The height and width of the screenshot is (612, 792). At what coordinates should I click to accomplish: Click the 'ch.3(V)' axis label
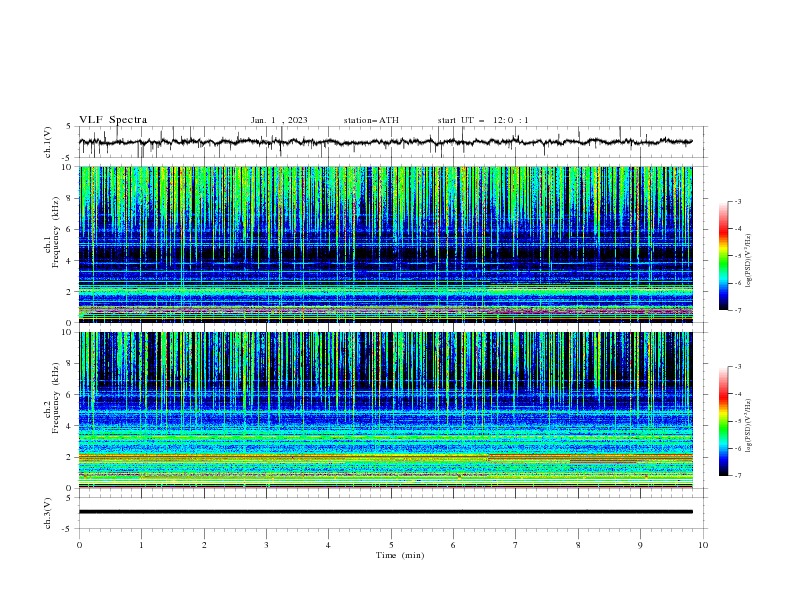click(x=48, y=514)
